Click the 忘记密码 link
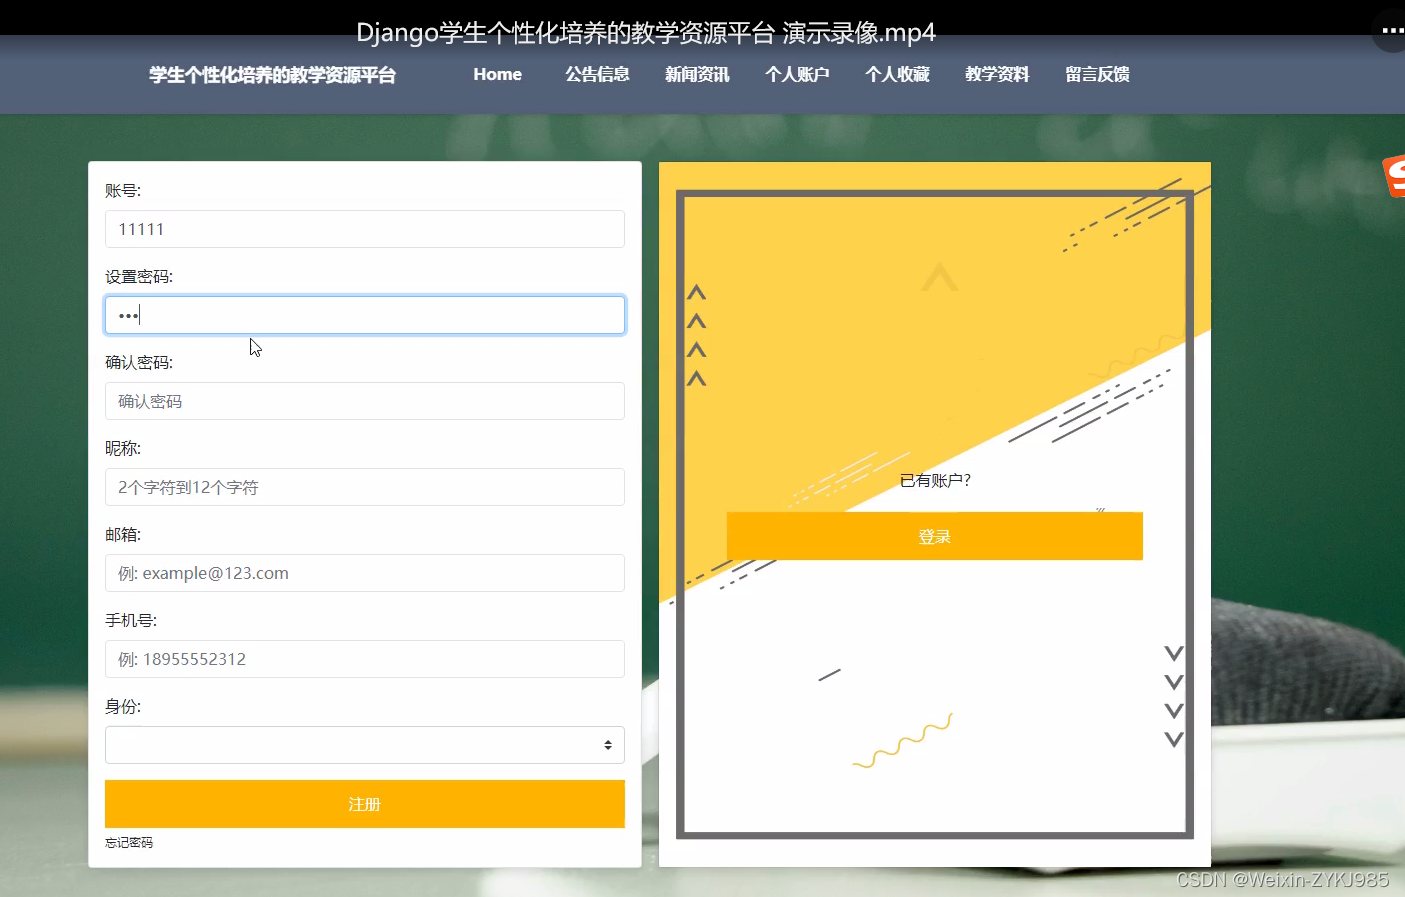 129,843
